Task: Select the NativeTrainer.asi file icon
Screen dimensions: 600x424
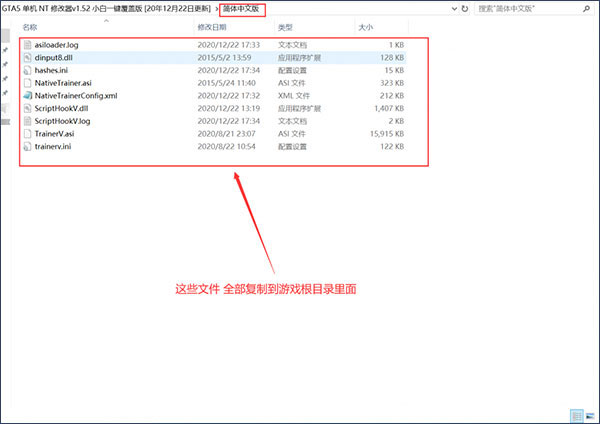Action: point(27,83)
